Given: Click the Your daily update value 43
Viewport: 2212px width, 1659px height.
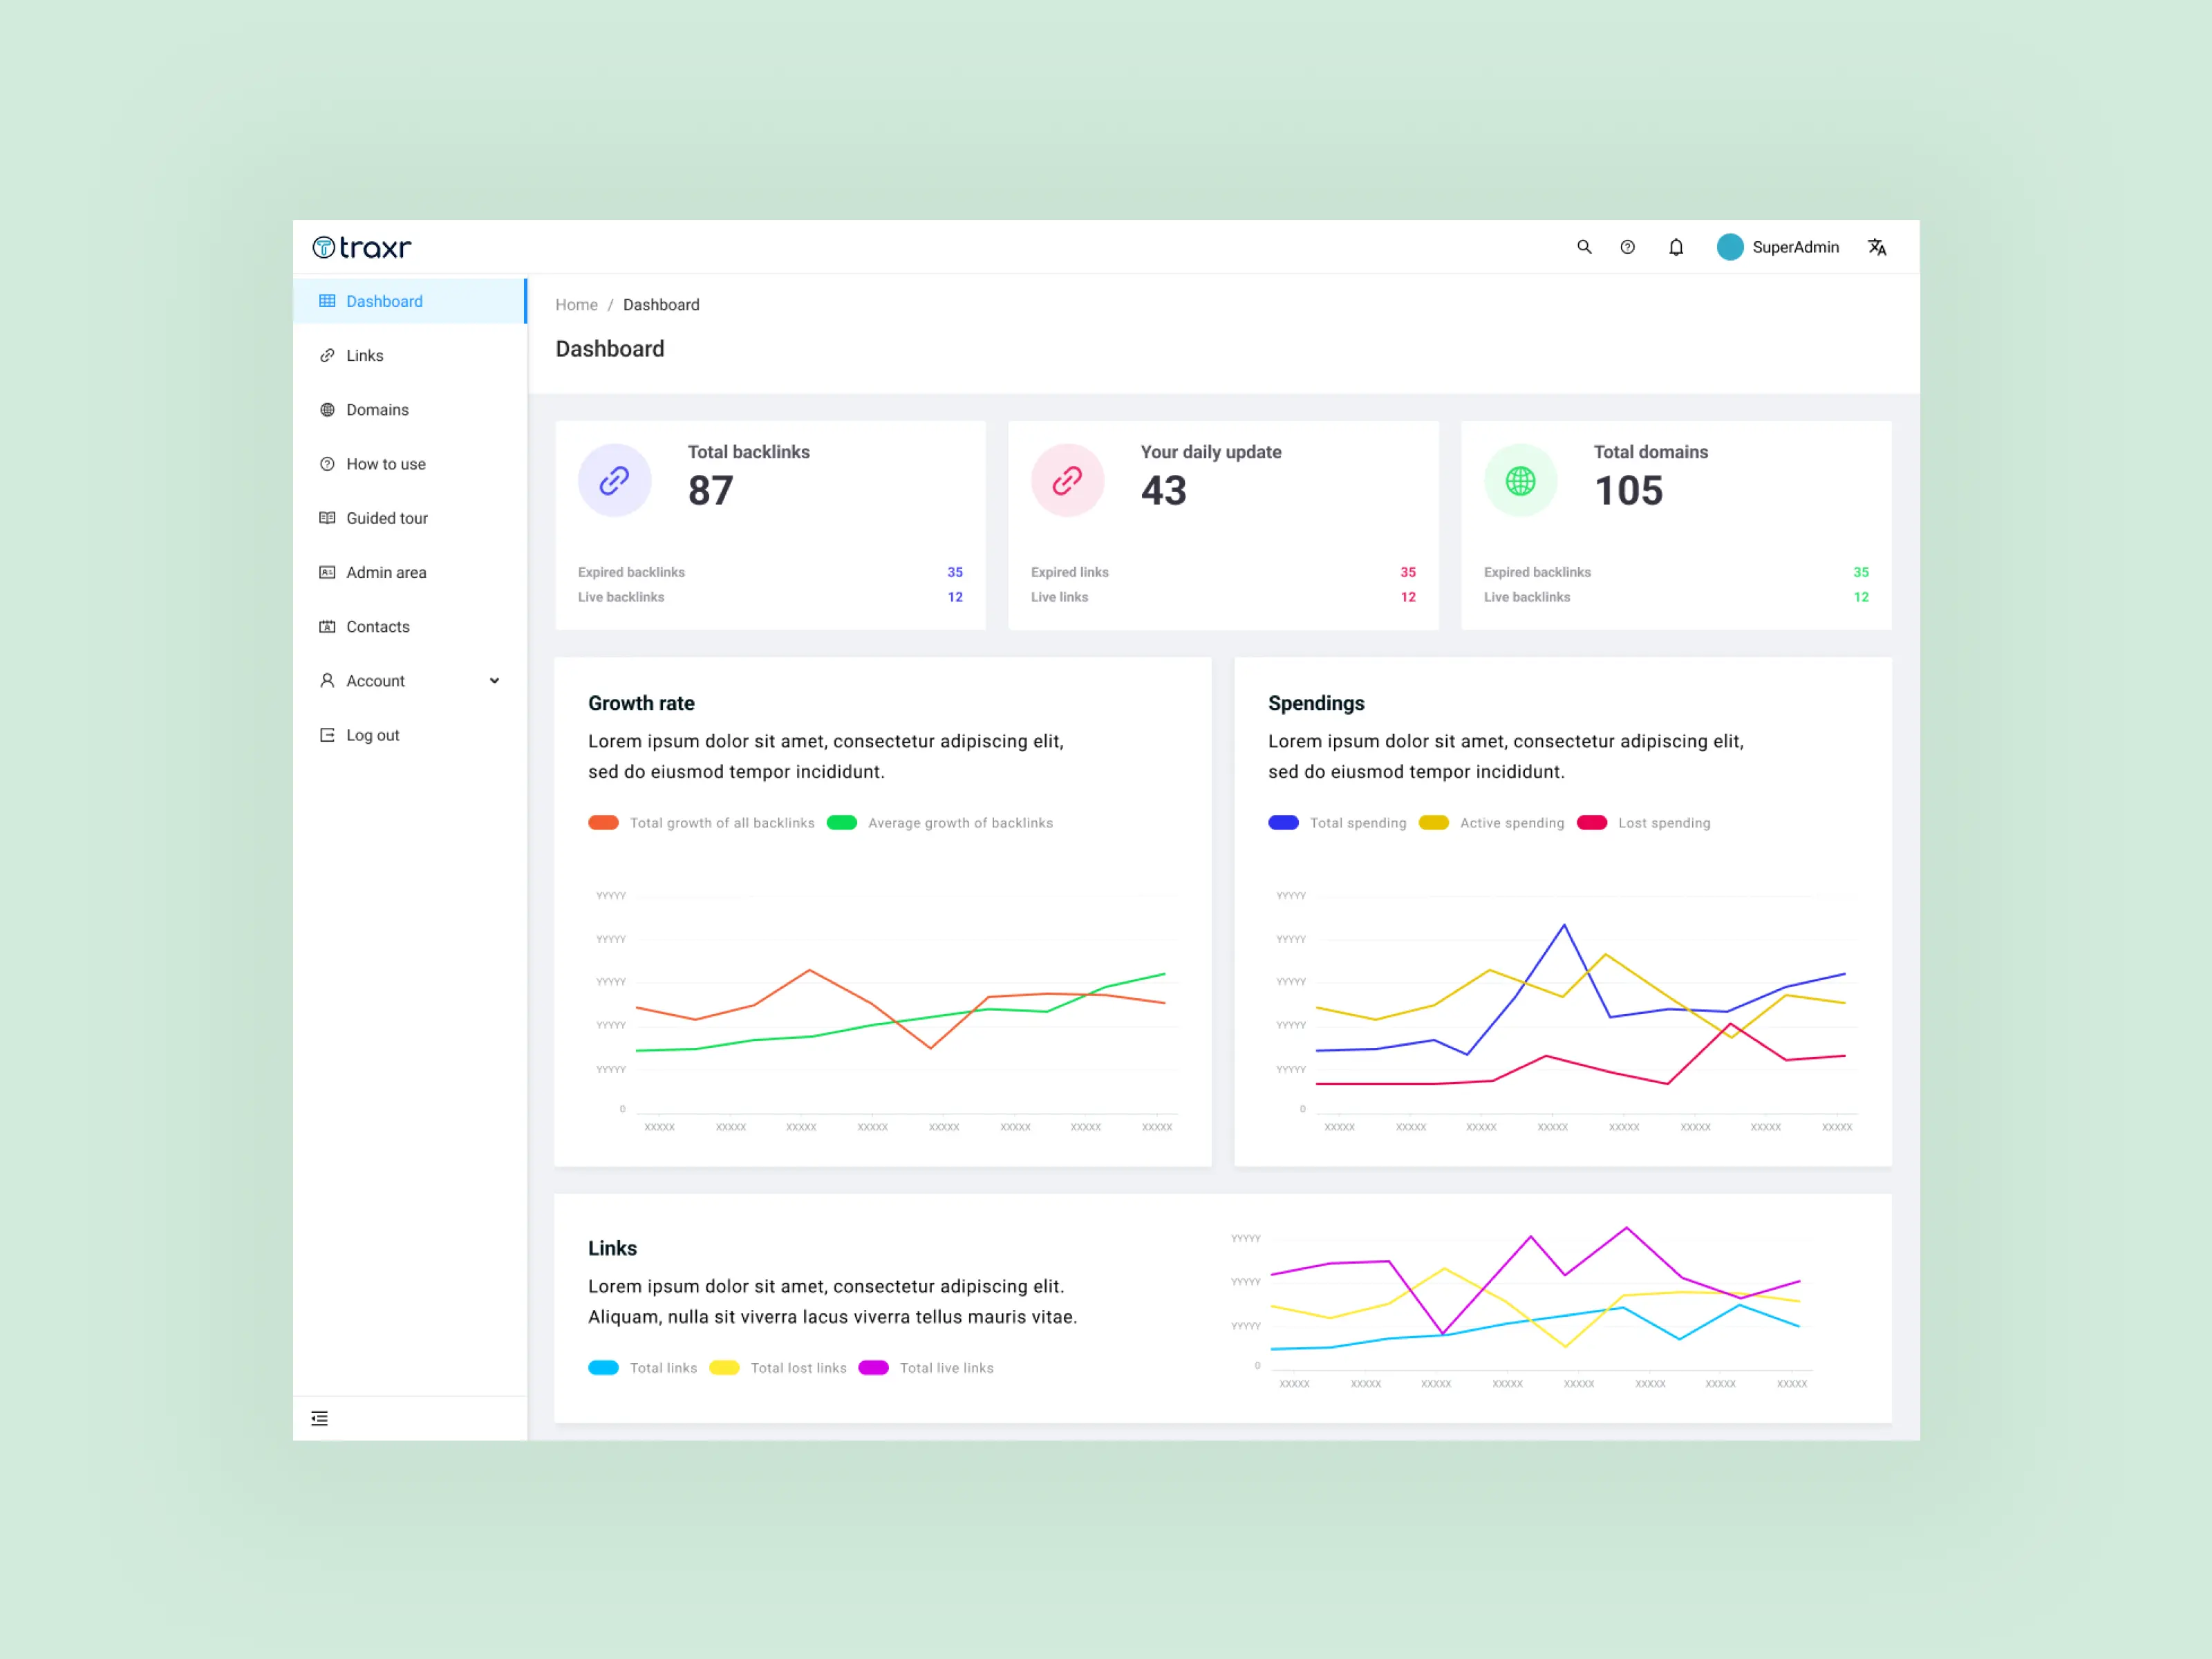Looking at the screenshot, I should [1163, 491].
